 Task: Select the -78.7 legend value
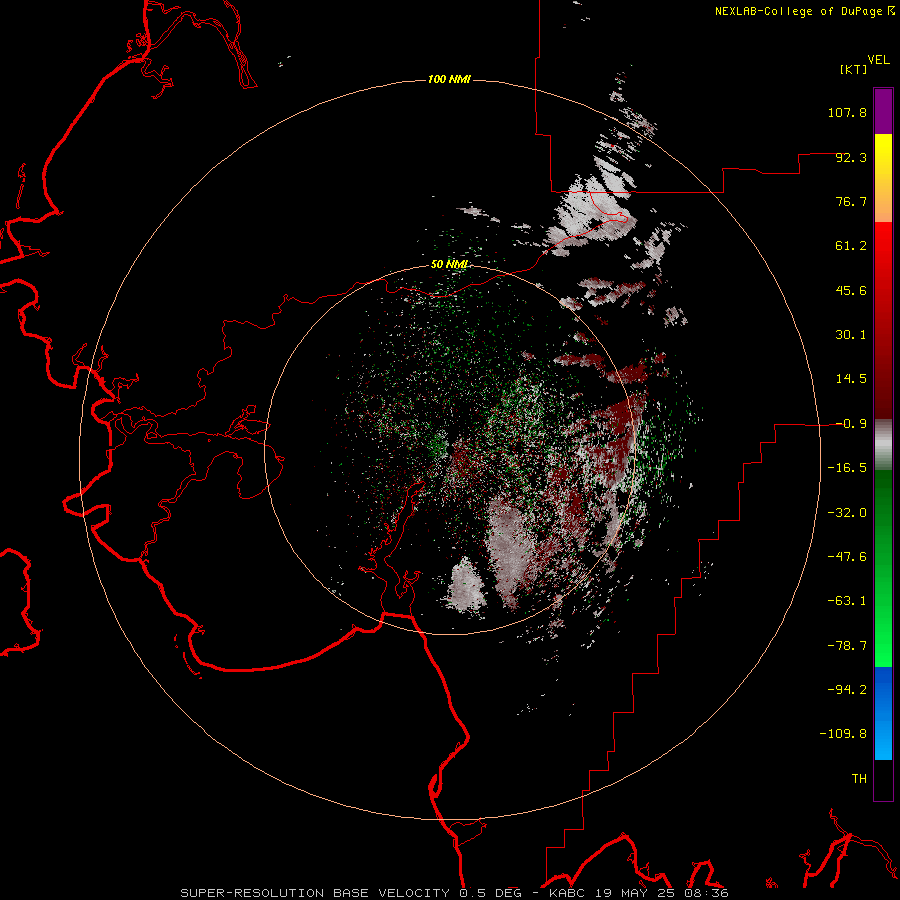(x=847, y=646)
